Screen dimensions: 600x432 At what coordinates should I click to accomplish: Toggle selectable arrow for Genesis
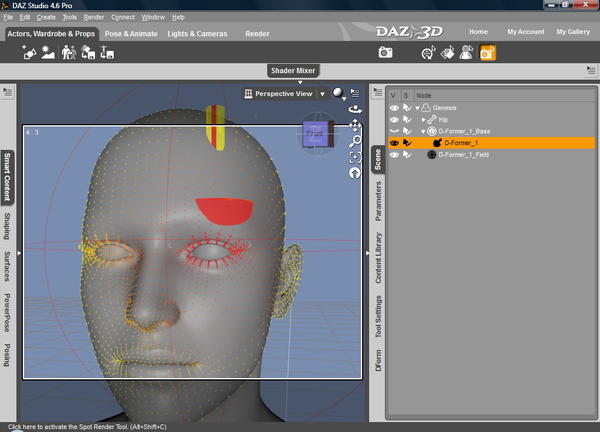(x=407, y=108)
